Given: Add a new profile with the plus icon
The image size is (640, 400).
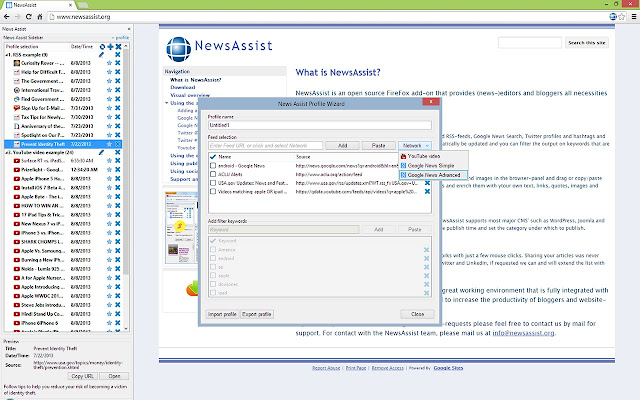Looking at the screenshot, I should (110, 47).
